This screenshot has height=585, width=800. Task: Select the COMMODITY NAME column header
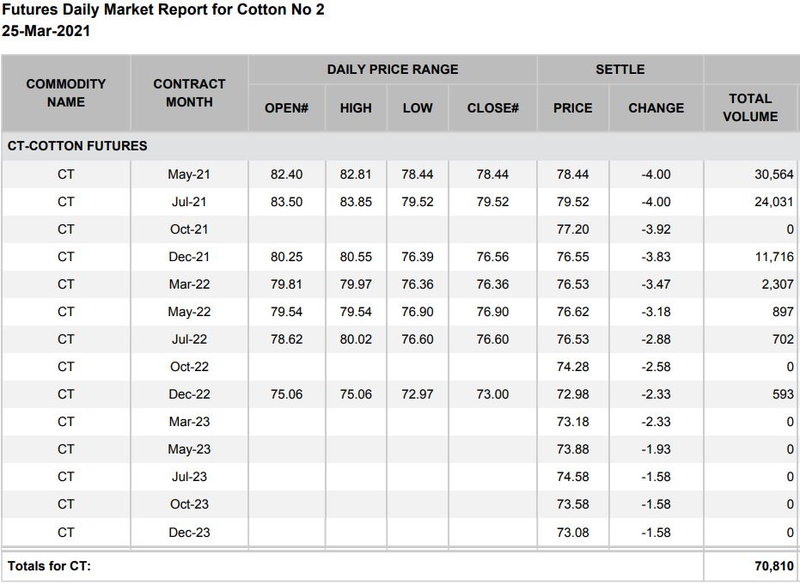(x=66, y=93)
